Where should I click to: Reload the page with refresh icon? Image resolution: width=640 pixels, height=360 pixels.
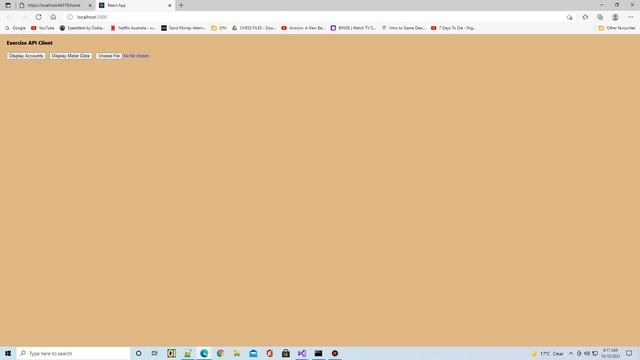[x=38, y=17]
